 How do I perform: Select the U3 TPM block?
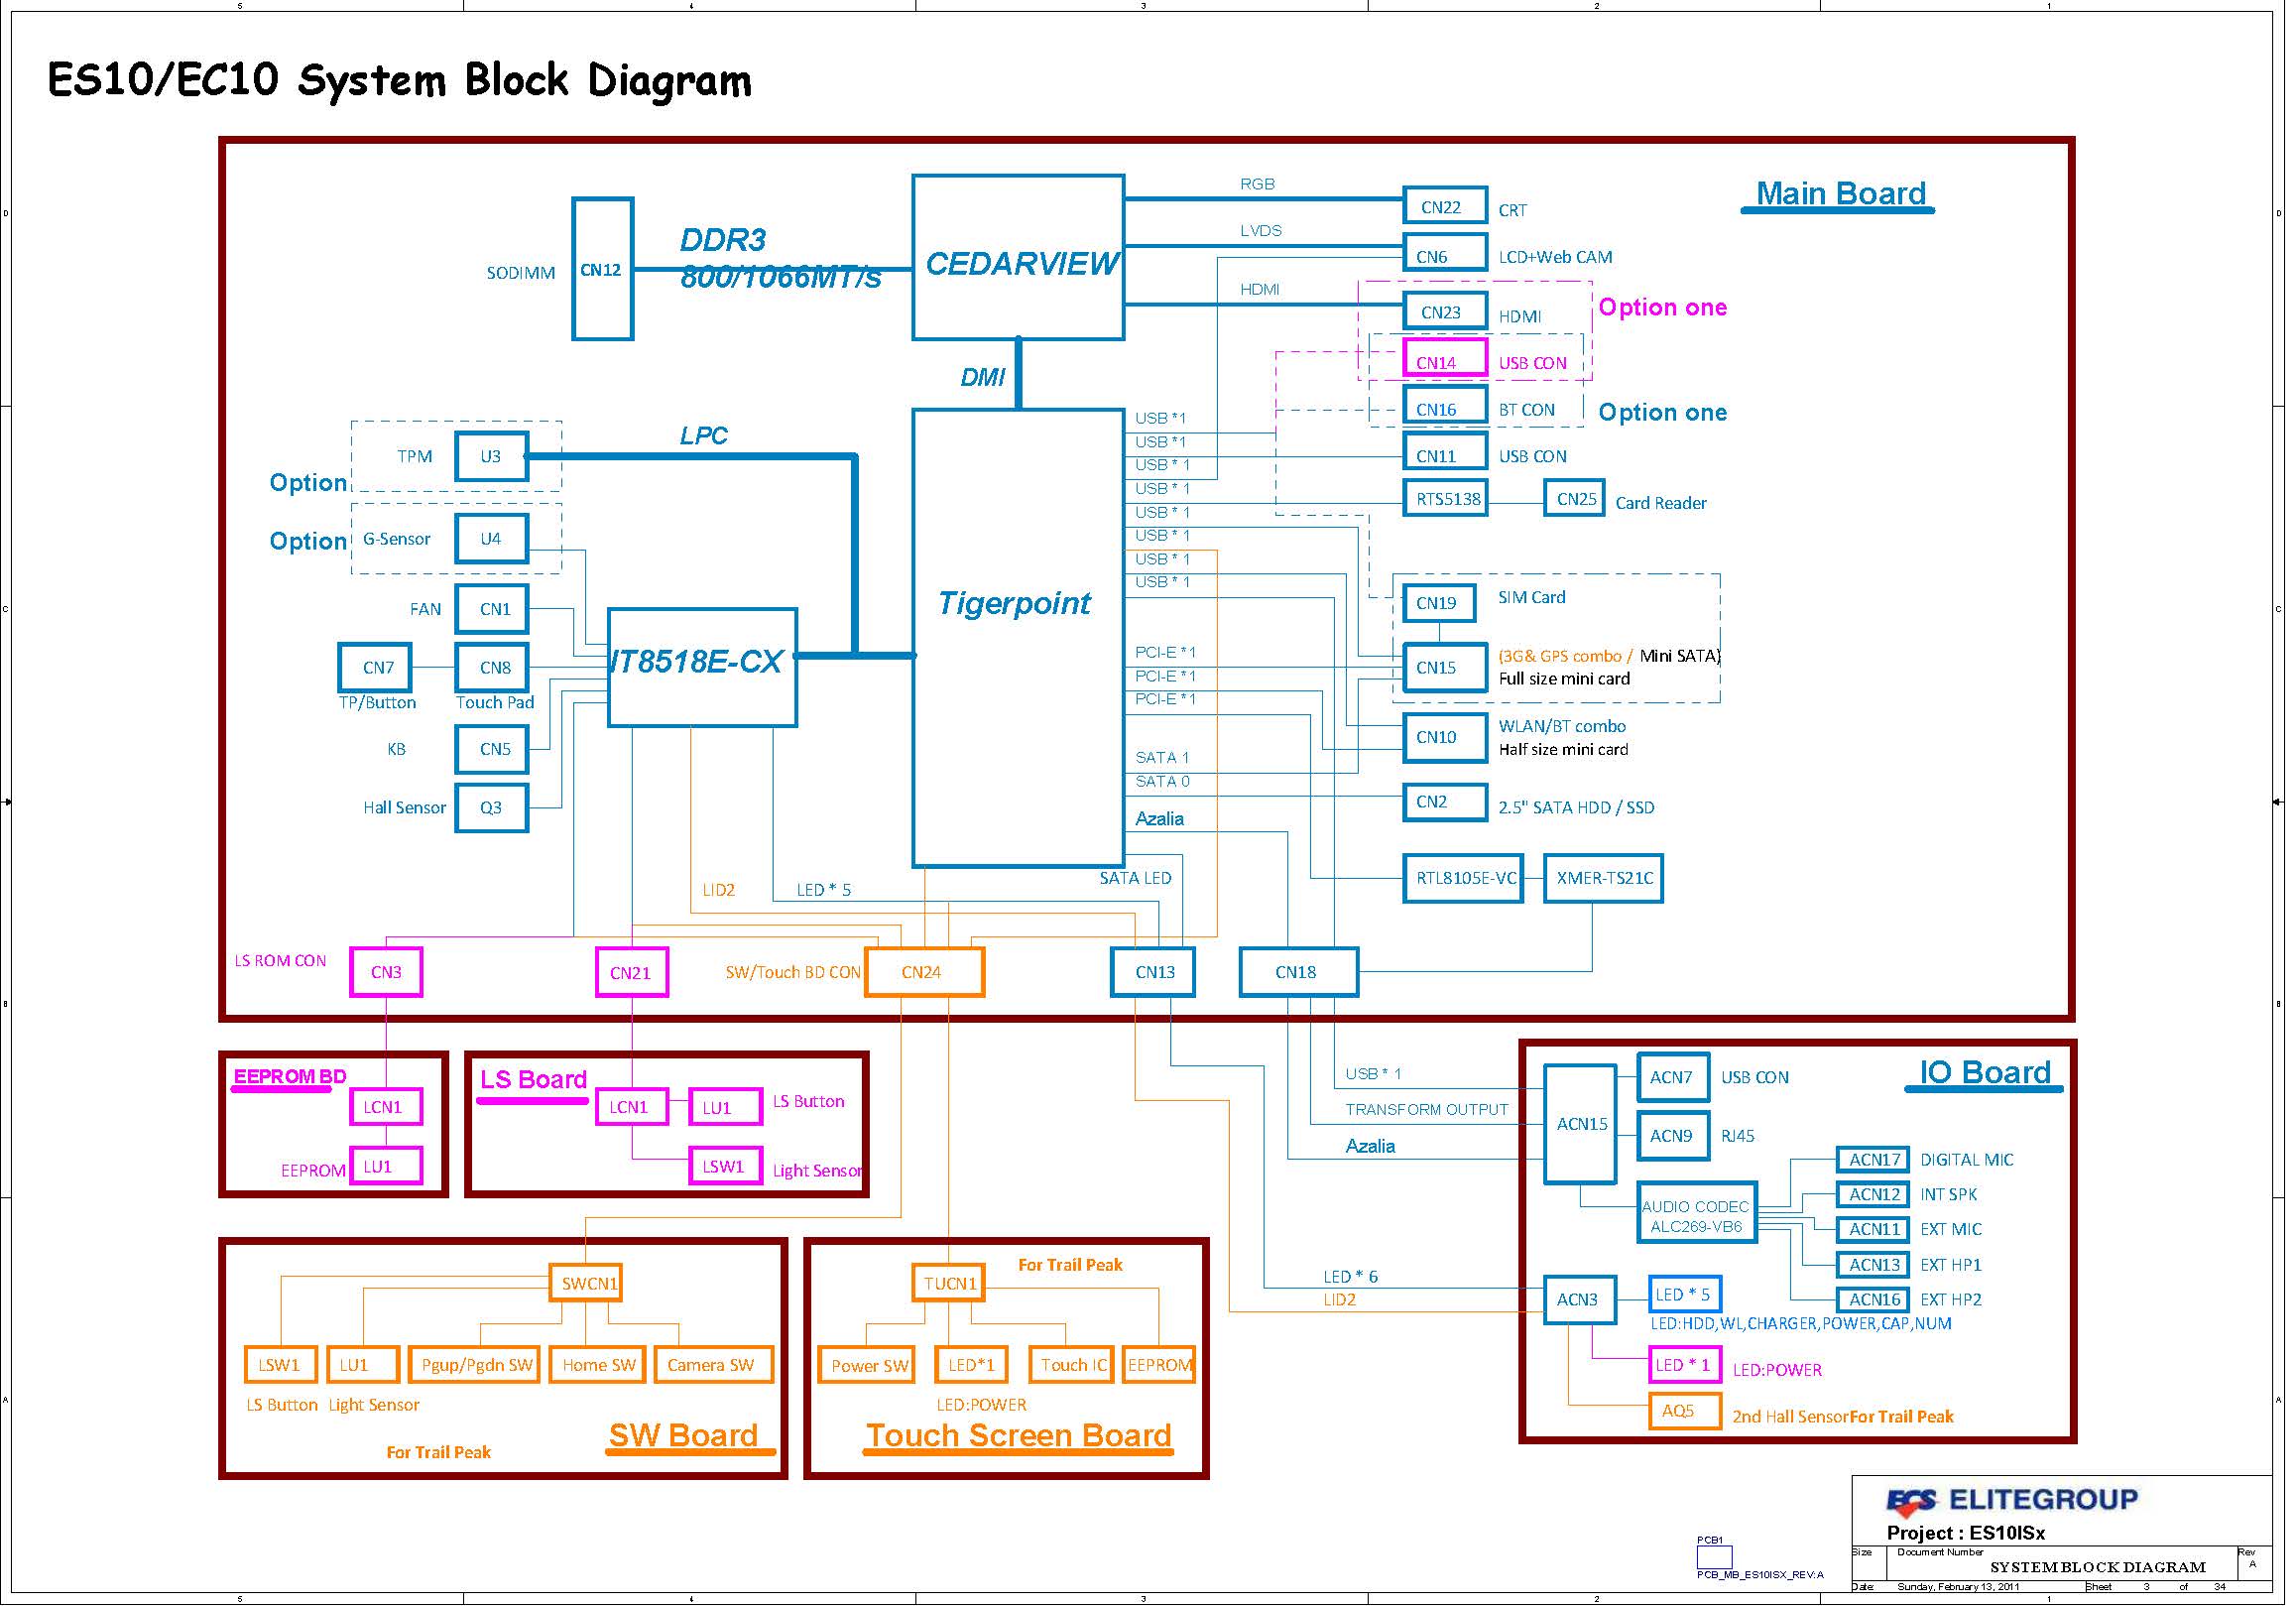tap(493, 458)
